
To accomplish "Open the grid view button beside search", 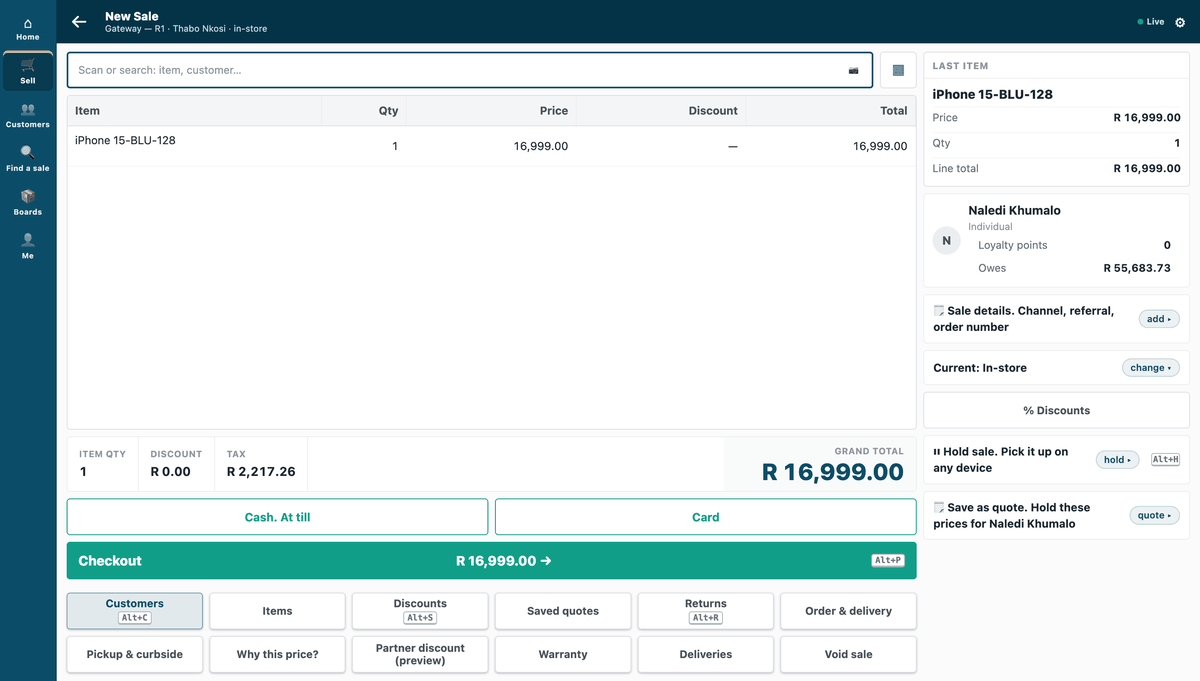I will tap(898, 70).
